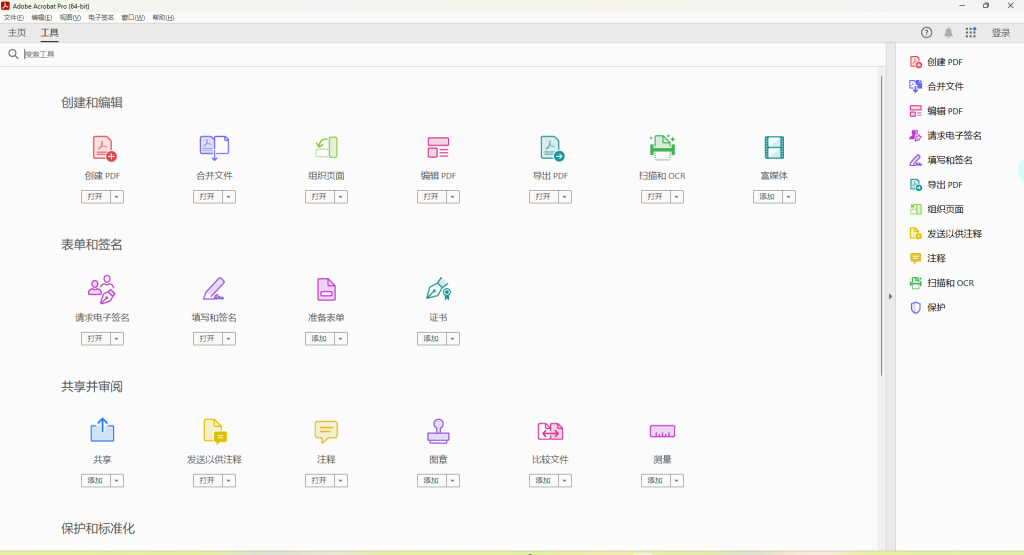Open the 文件 menu

coord(13,18)
